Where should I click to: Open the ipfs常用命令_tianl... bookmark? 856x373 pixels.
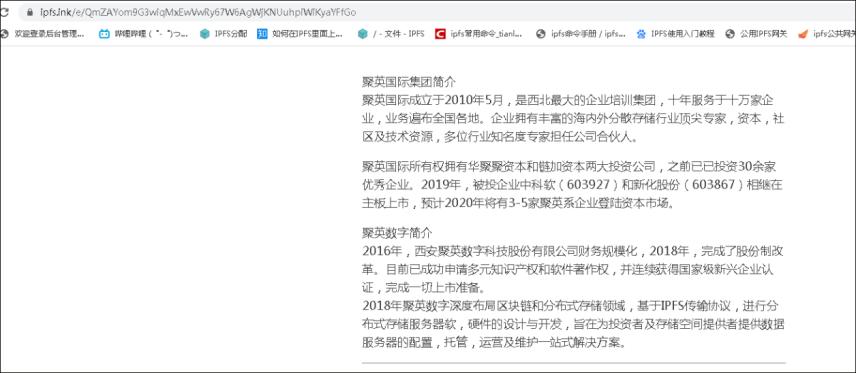tap(479, 34)
